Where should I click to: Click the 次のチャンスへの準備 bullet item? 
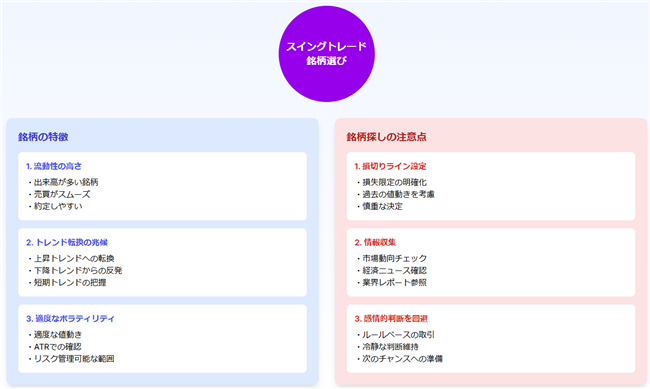pos(400,359)
